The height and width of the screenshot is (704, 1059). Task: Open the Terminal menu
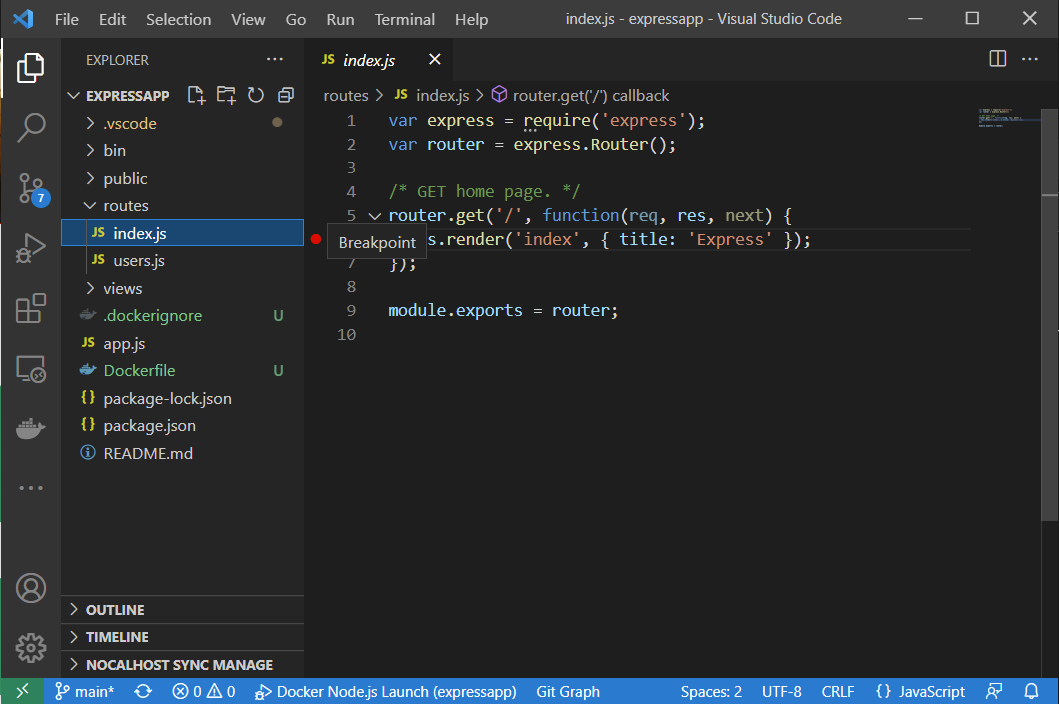(405, 20)
